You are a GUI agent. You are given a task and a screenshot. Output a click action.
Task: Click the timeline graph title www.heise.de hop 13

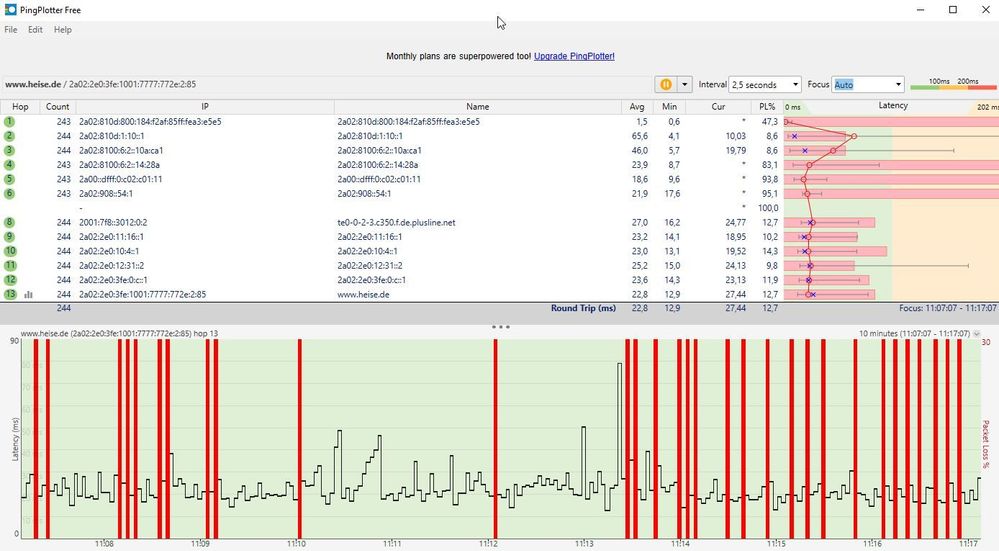click(x=119, y=333)
